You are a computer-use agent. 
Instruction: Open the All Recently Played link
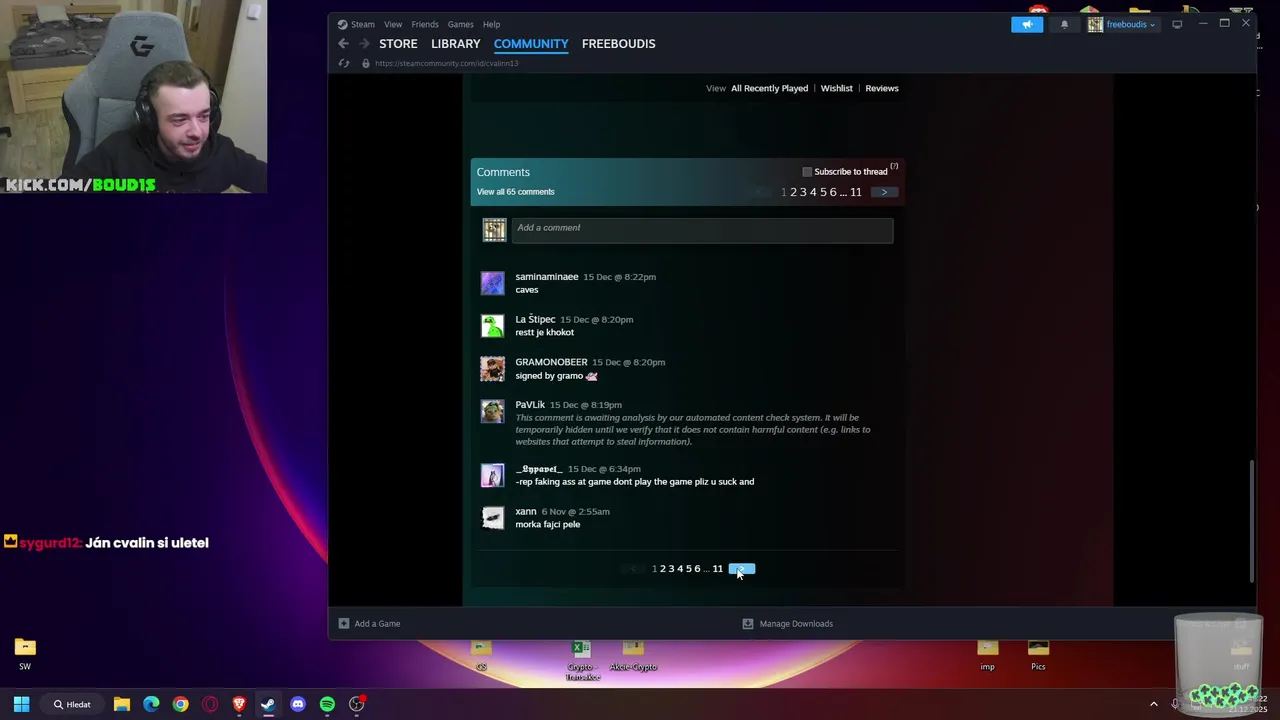pos(769,88)
